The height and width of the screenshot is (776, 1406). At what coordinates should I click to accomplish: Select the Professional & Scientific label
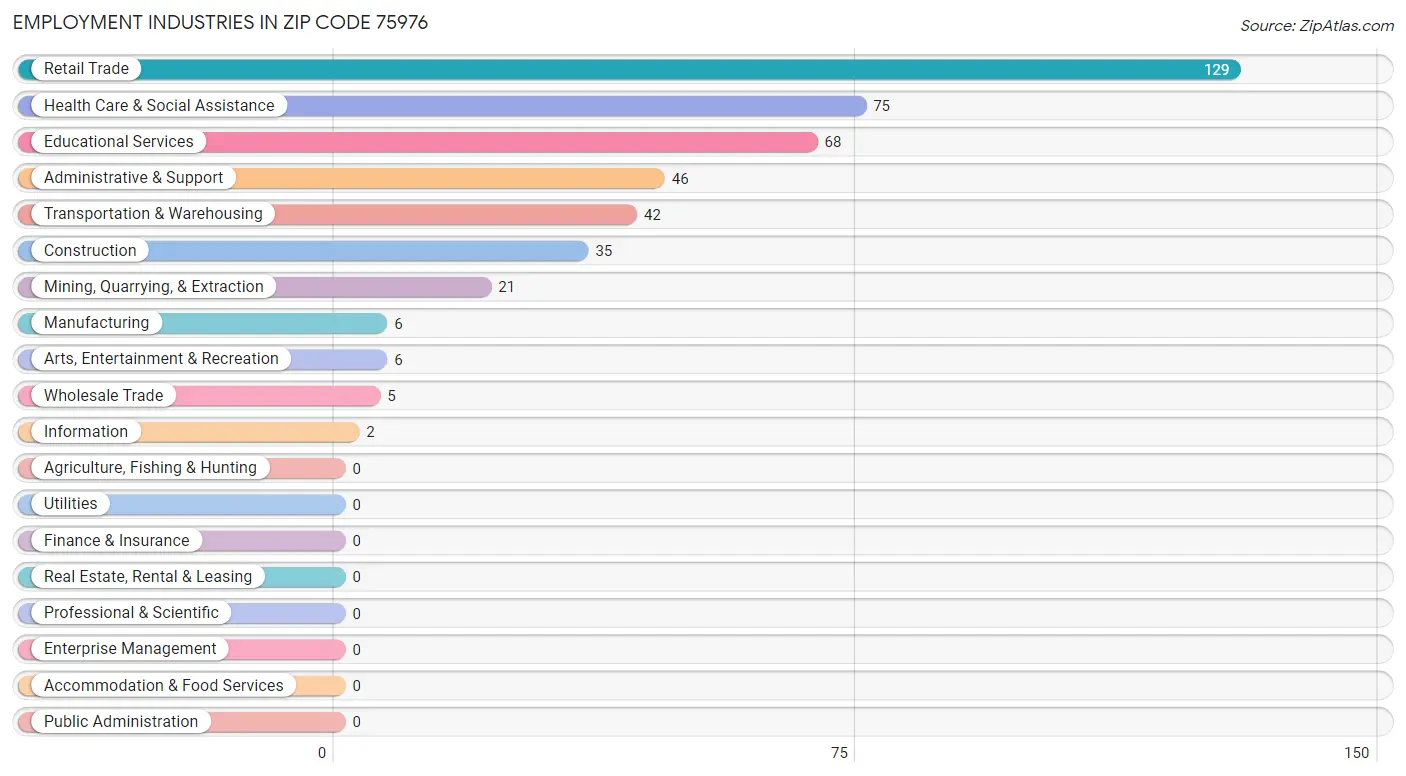coord(131,612)
